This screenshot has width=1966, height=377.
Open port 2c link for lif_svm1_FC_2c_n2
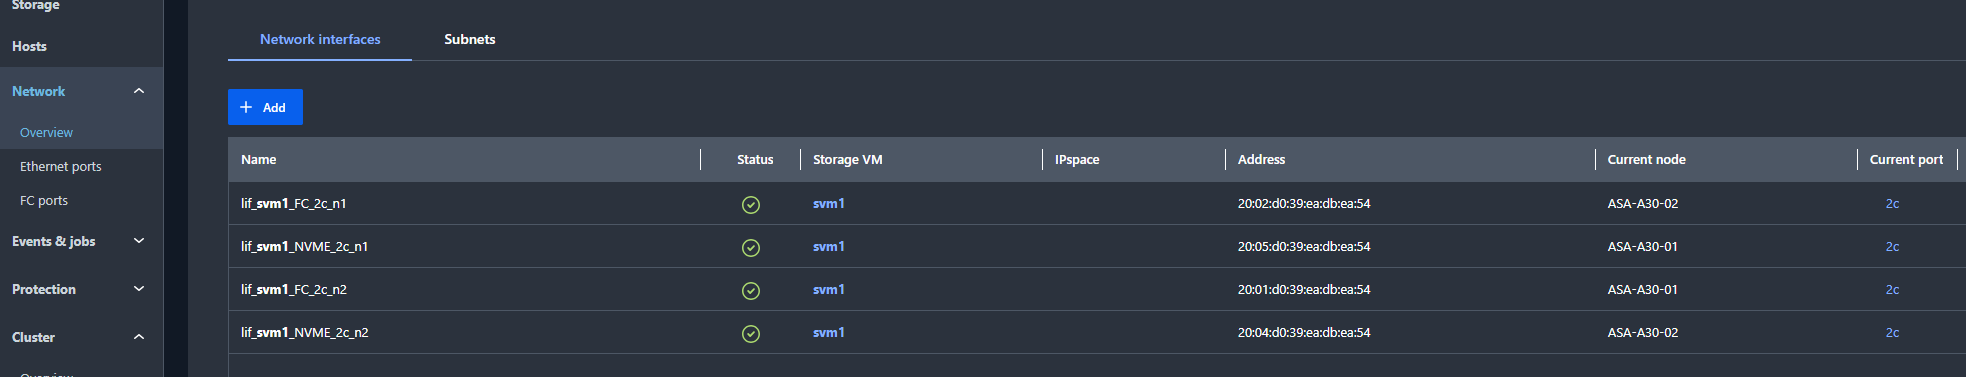click(1892, 289)
